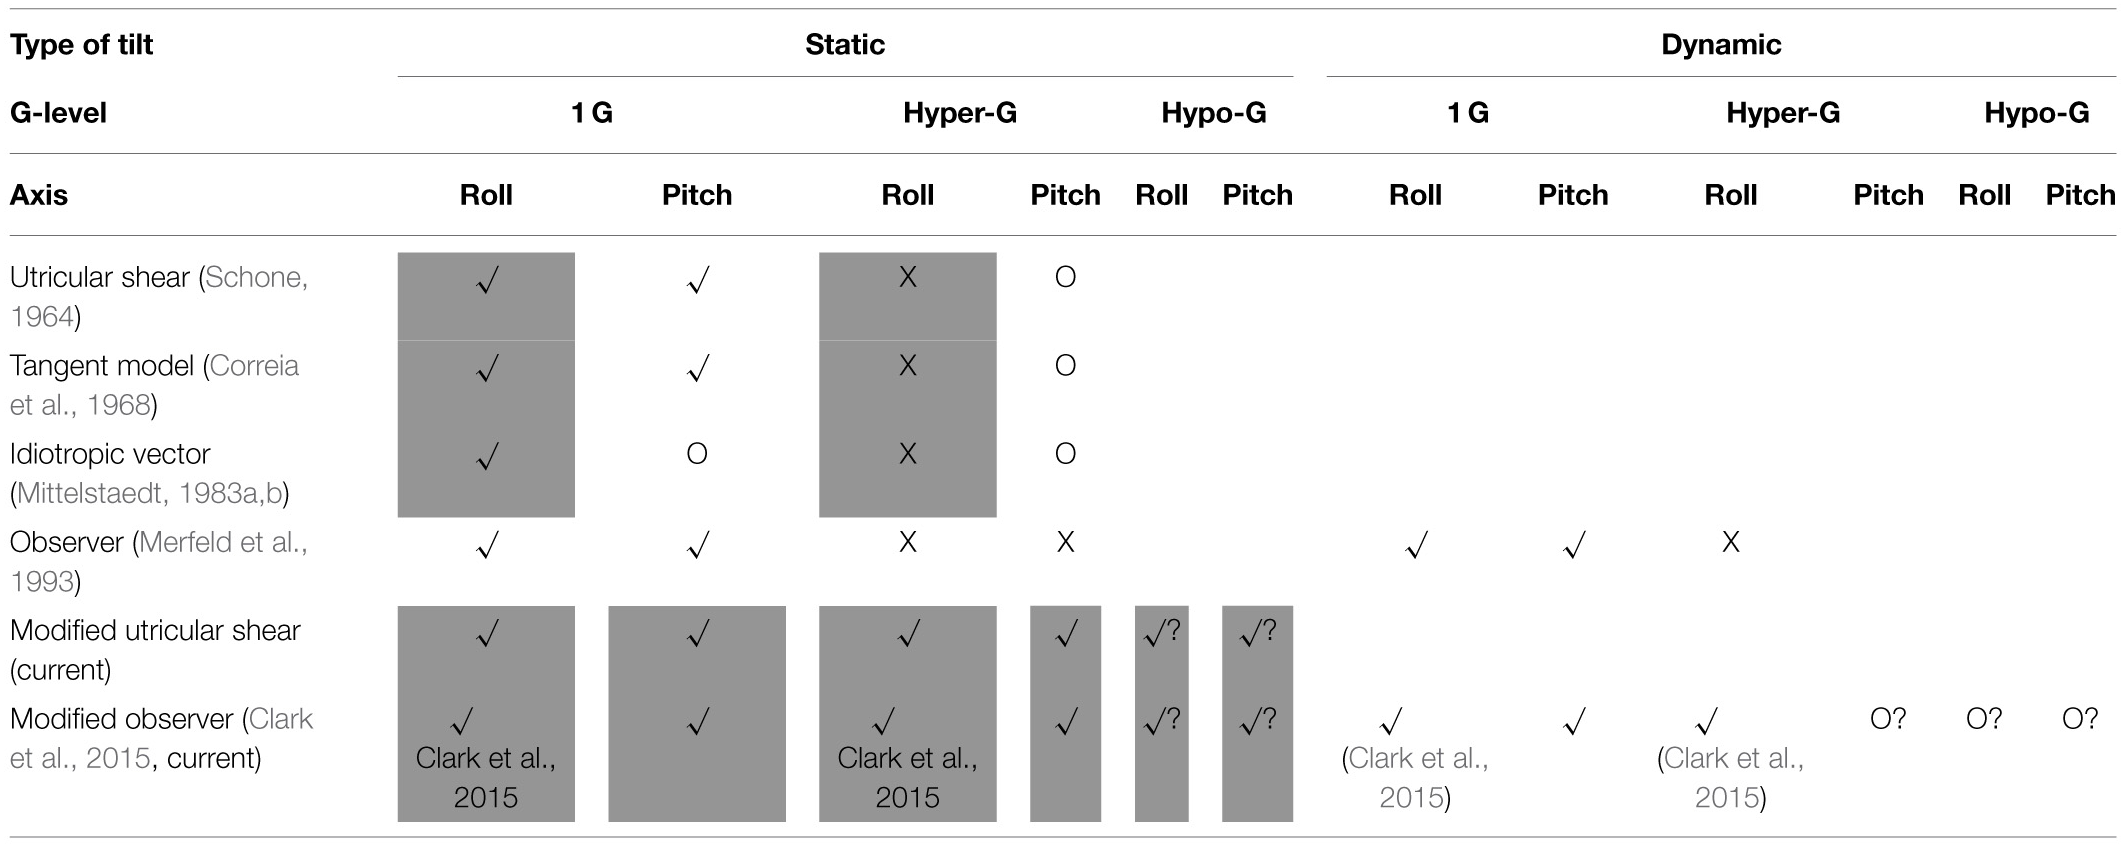2125x848 pixels.
Task: Click the Utricular shear row label
Action: click(x=99, y=277)
